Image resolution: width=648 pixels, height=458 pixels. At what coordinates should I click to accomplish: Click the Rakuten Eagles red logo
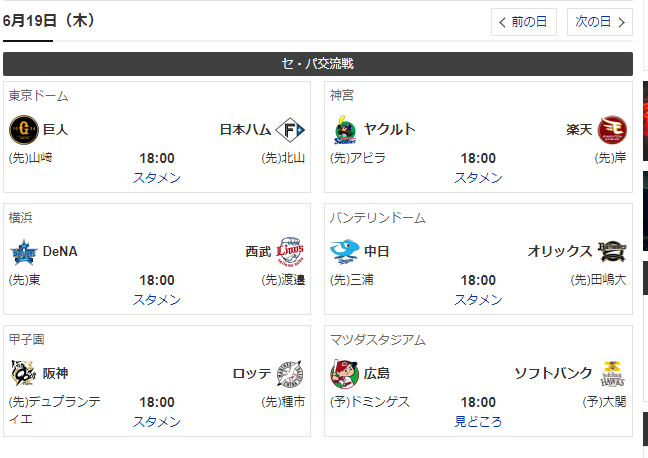click(x=612, y=130)
